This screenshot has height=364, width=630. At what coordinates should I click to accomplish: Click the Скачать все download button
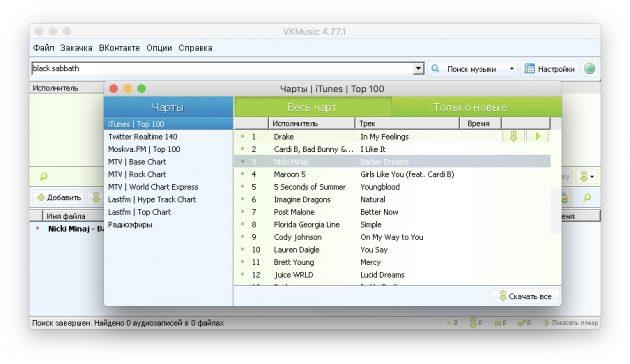click(x=525, y=297)
